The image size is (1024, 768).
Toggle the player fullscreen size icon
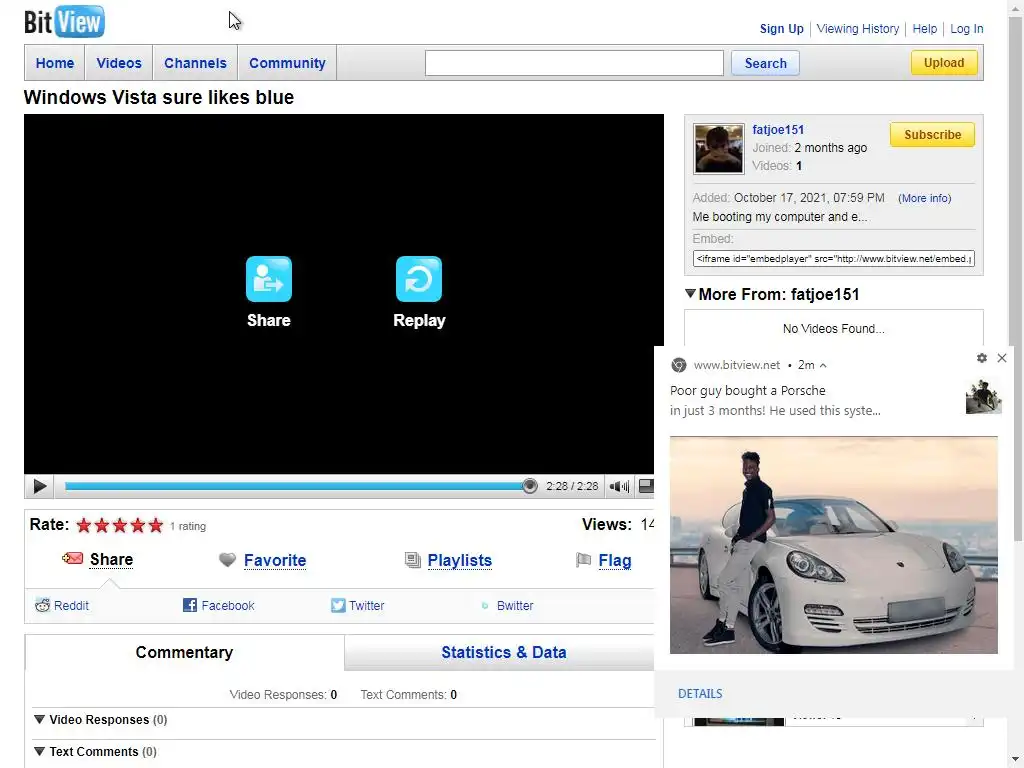645,486
